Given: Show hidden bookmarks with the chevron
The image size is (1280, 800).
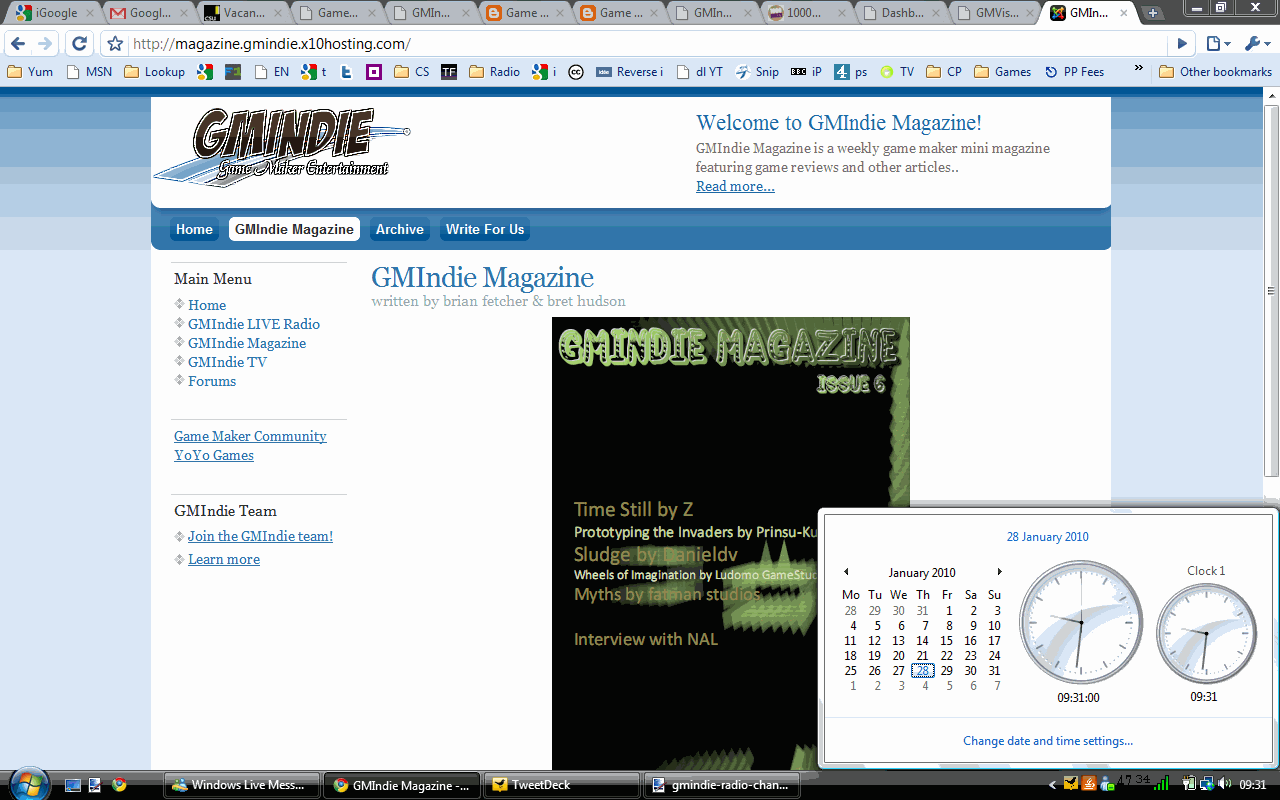Looking at the screenshot, I should tap(1139, 70).
